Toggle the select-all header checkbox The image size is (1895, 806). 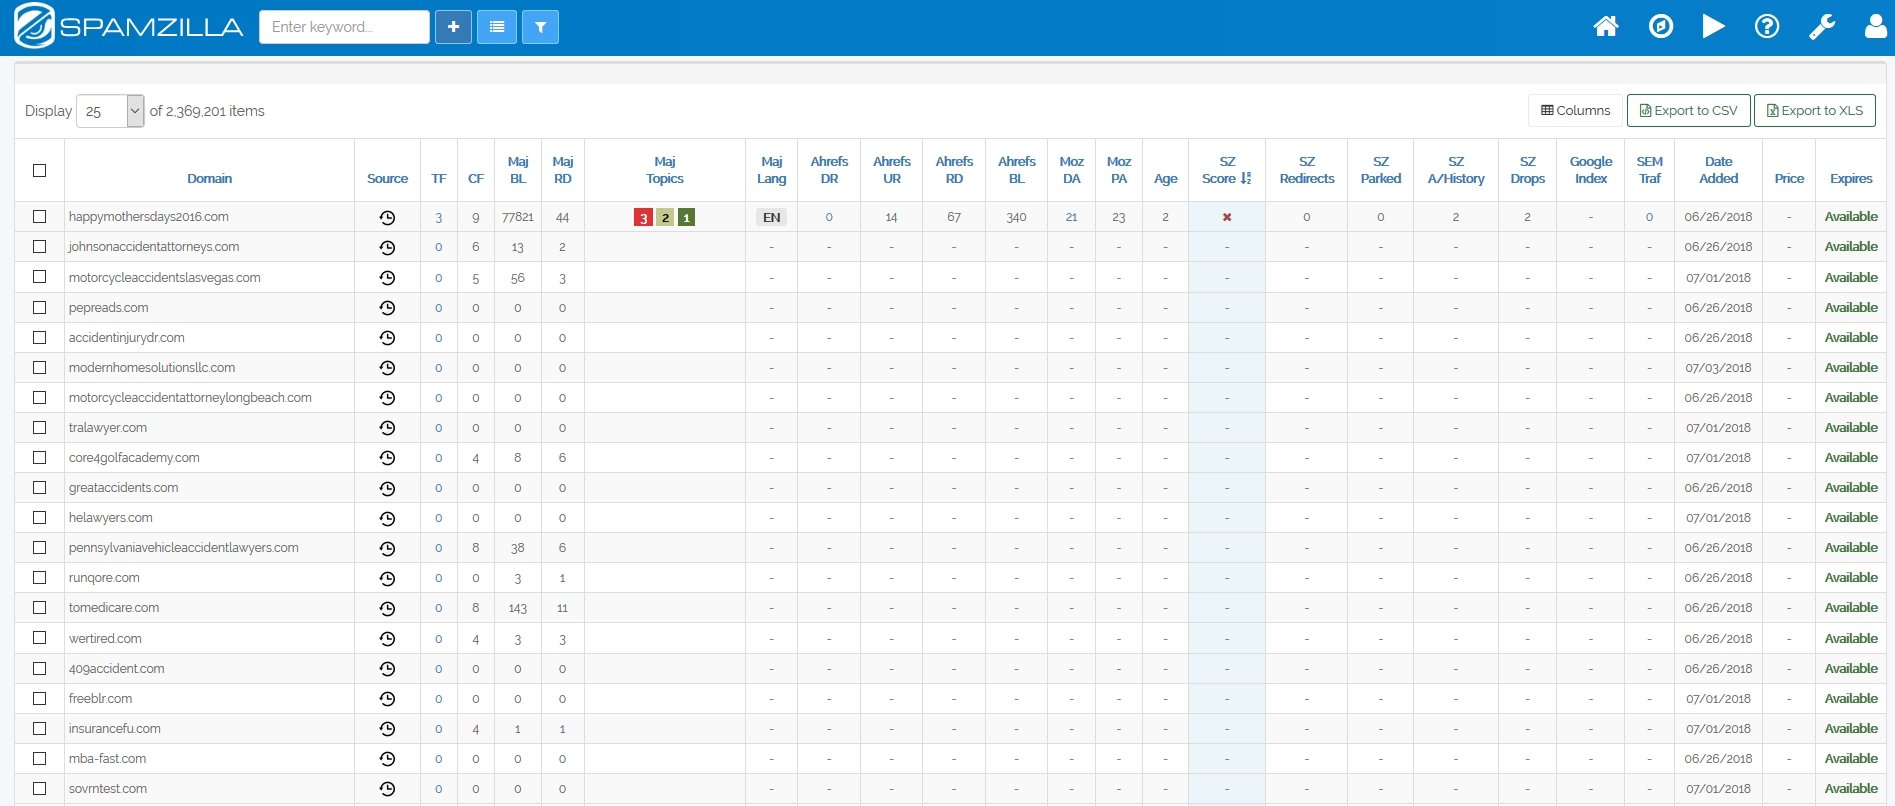40,170
